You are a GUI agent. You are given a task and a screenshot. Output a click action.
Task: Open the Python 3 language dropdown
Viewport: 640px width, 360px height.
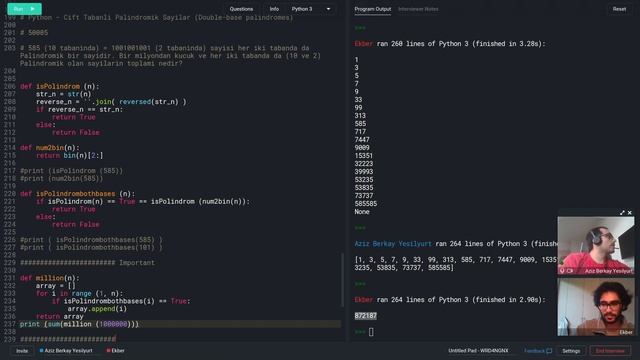311,9
